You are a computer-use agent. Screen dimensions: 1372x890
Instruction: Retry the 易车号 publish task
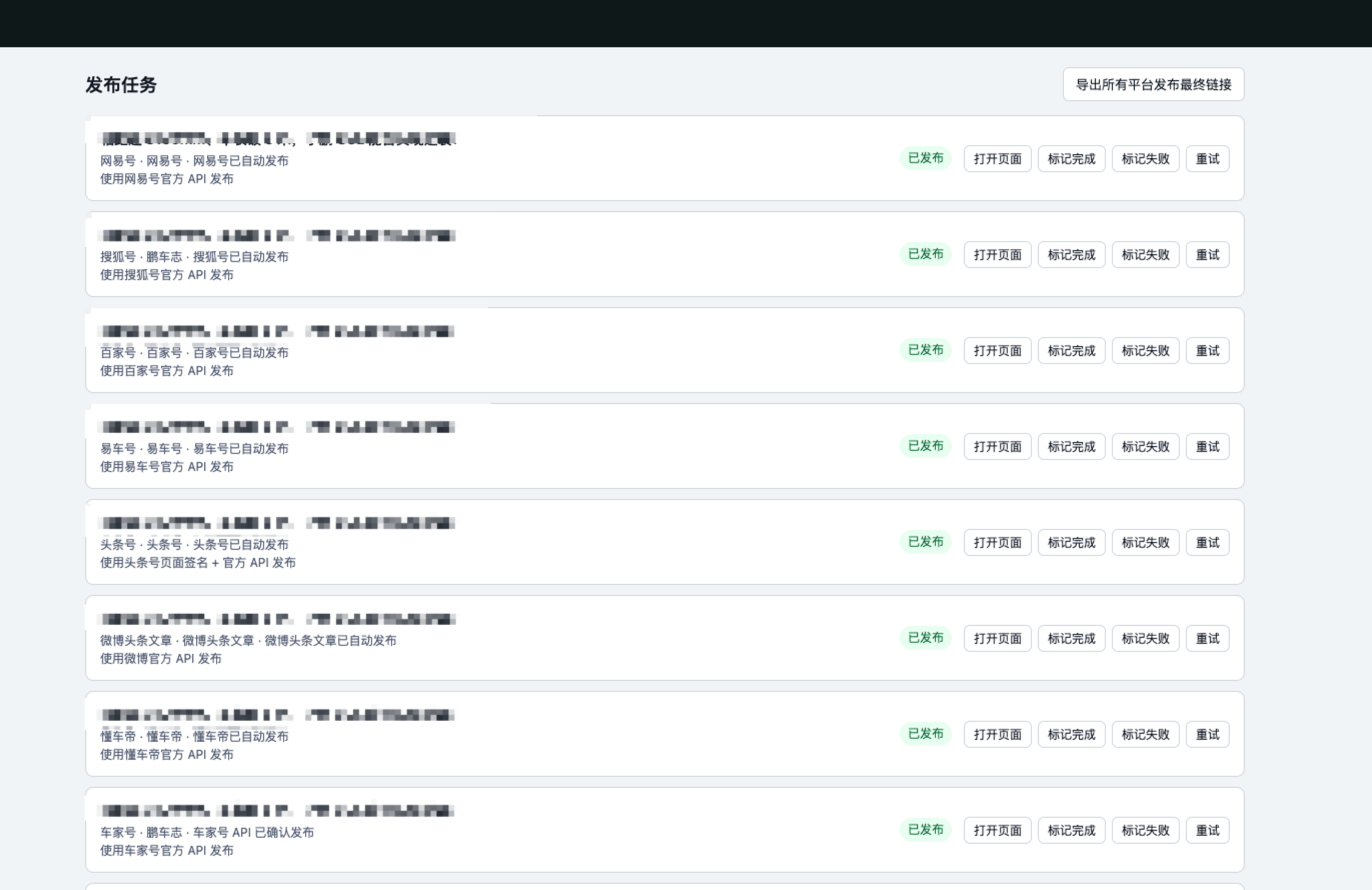[1207, 447]
